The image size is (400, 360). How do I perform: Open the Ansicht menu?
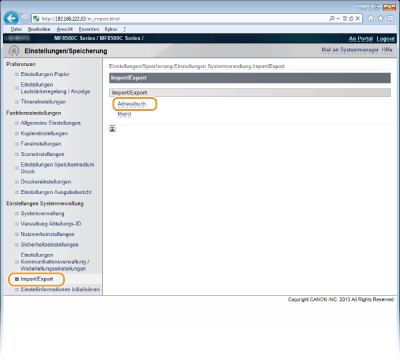tap(65, 29)
